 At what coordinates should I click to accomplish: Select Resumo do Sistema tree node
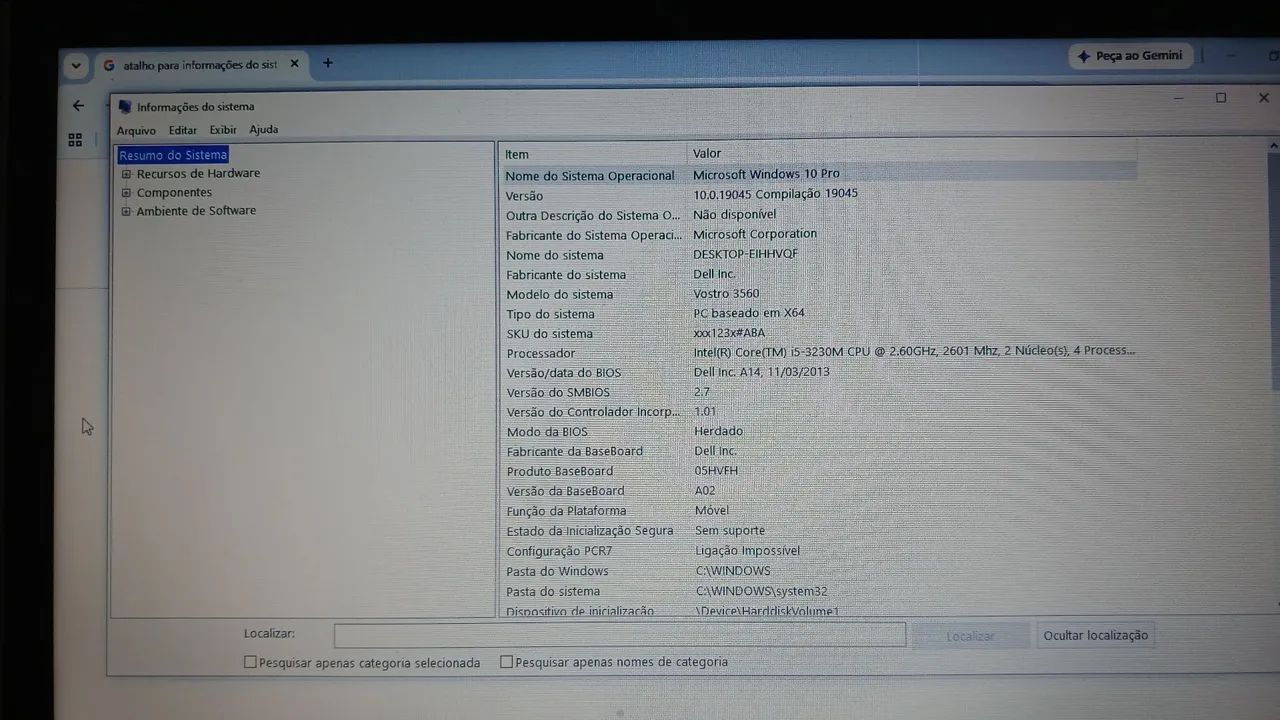coord(173,155)
